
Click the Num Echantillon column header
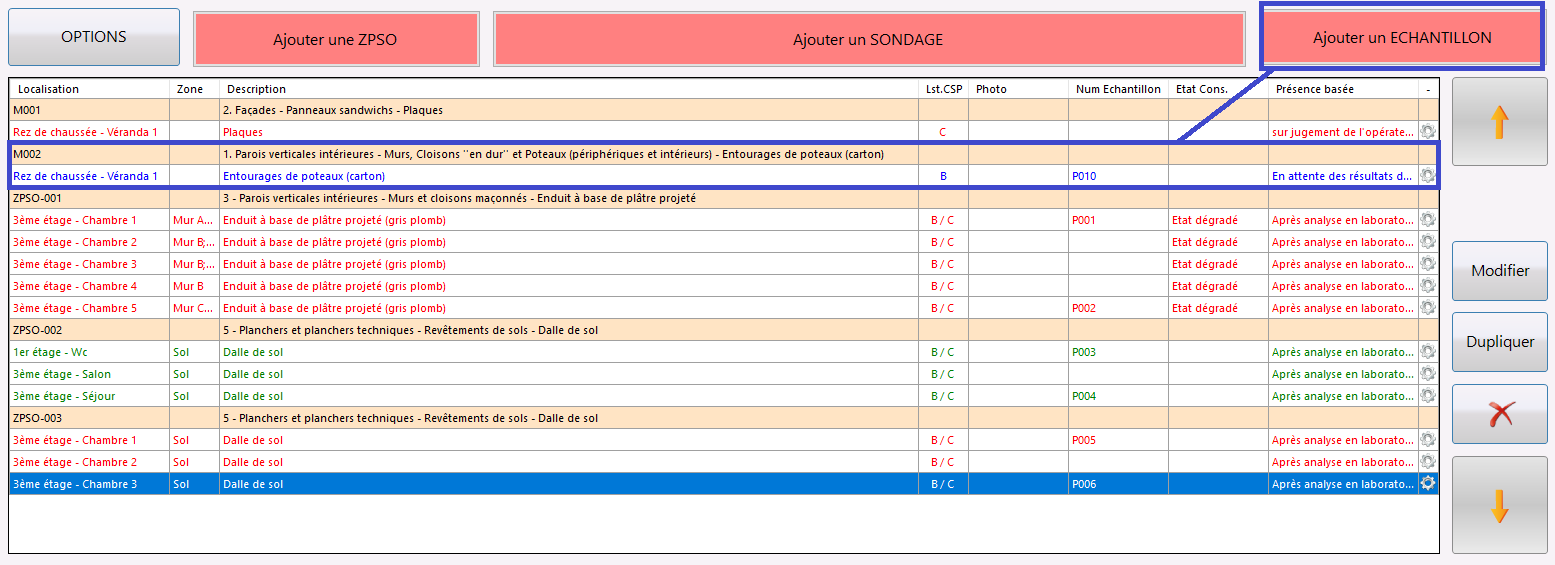[x=1118, y=89]
